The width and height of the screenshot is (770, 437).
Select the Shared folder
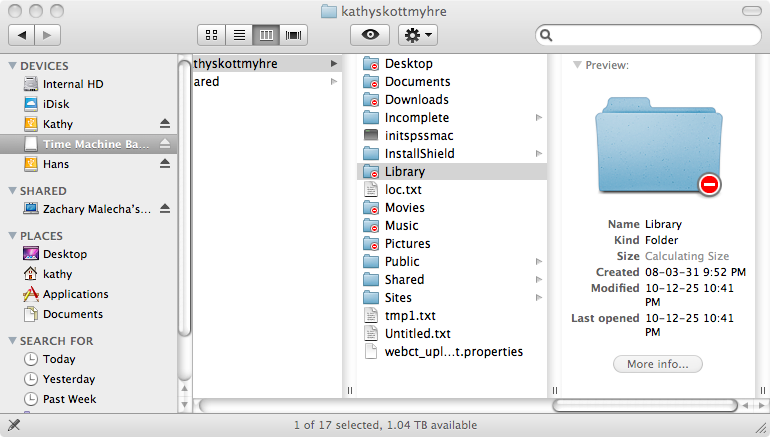tap(452, 279)
